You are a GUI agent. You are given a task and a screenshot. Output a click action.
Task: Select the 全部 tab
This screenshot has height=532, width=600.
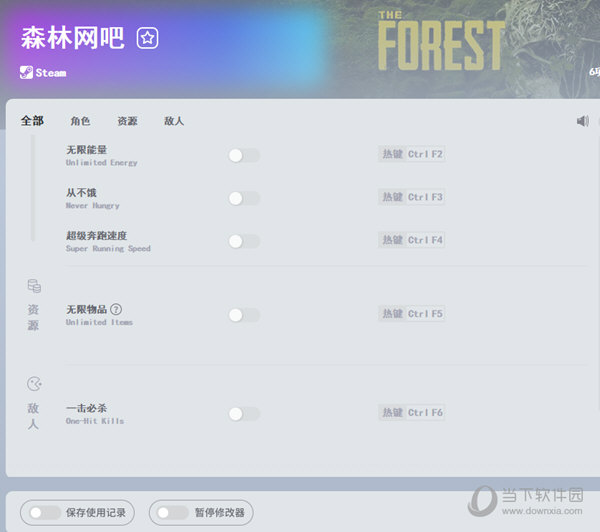pos(32,121)
